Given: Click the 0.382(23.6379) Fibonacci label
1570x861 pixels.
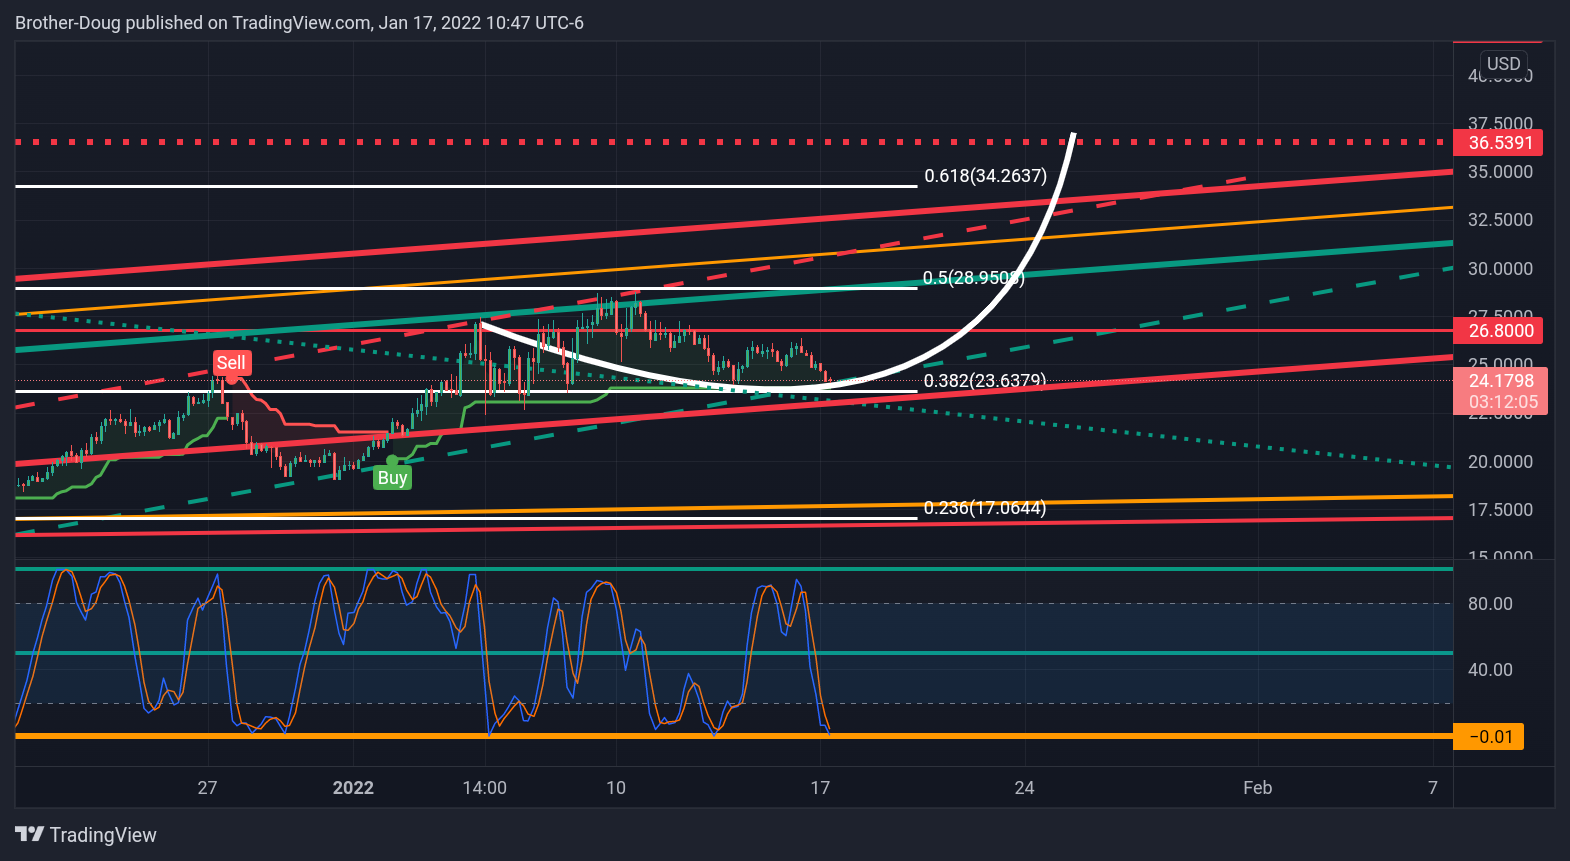Looking at the screenshot, I should pyautogui.click(x=984, y=381).
